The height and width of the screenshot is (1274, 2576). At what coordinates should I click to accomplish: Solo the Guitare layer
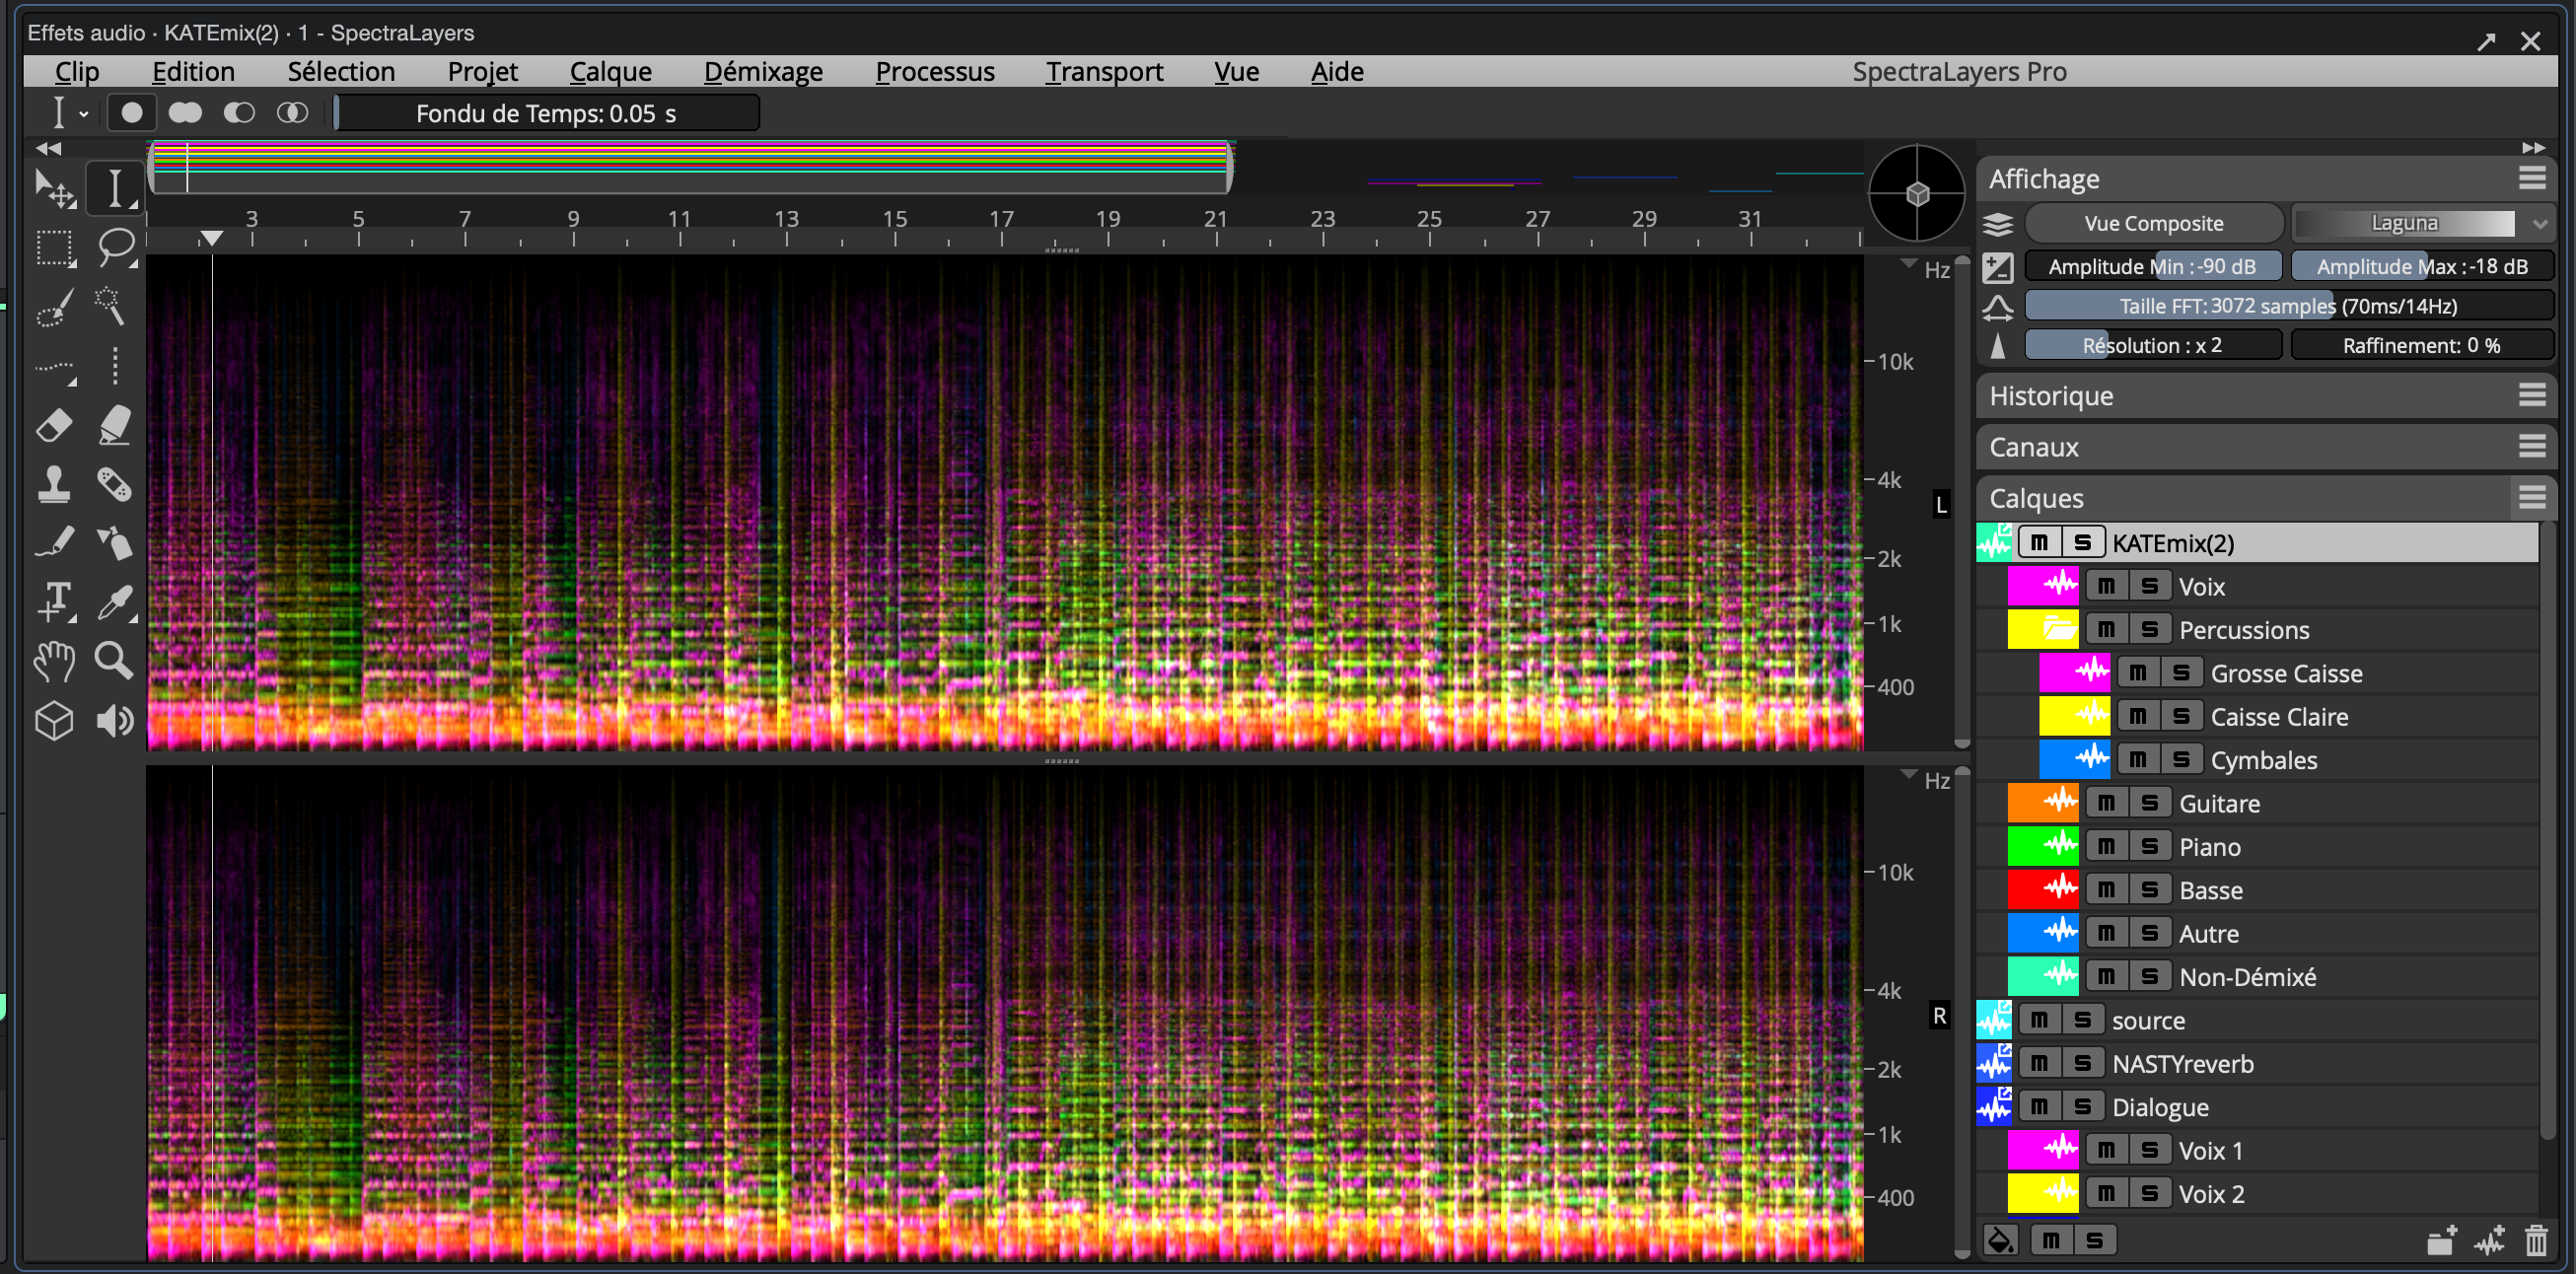[2149, 803]
